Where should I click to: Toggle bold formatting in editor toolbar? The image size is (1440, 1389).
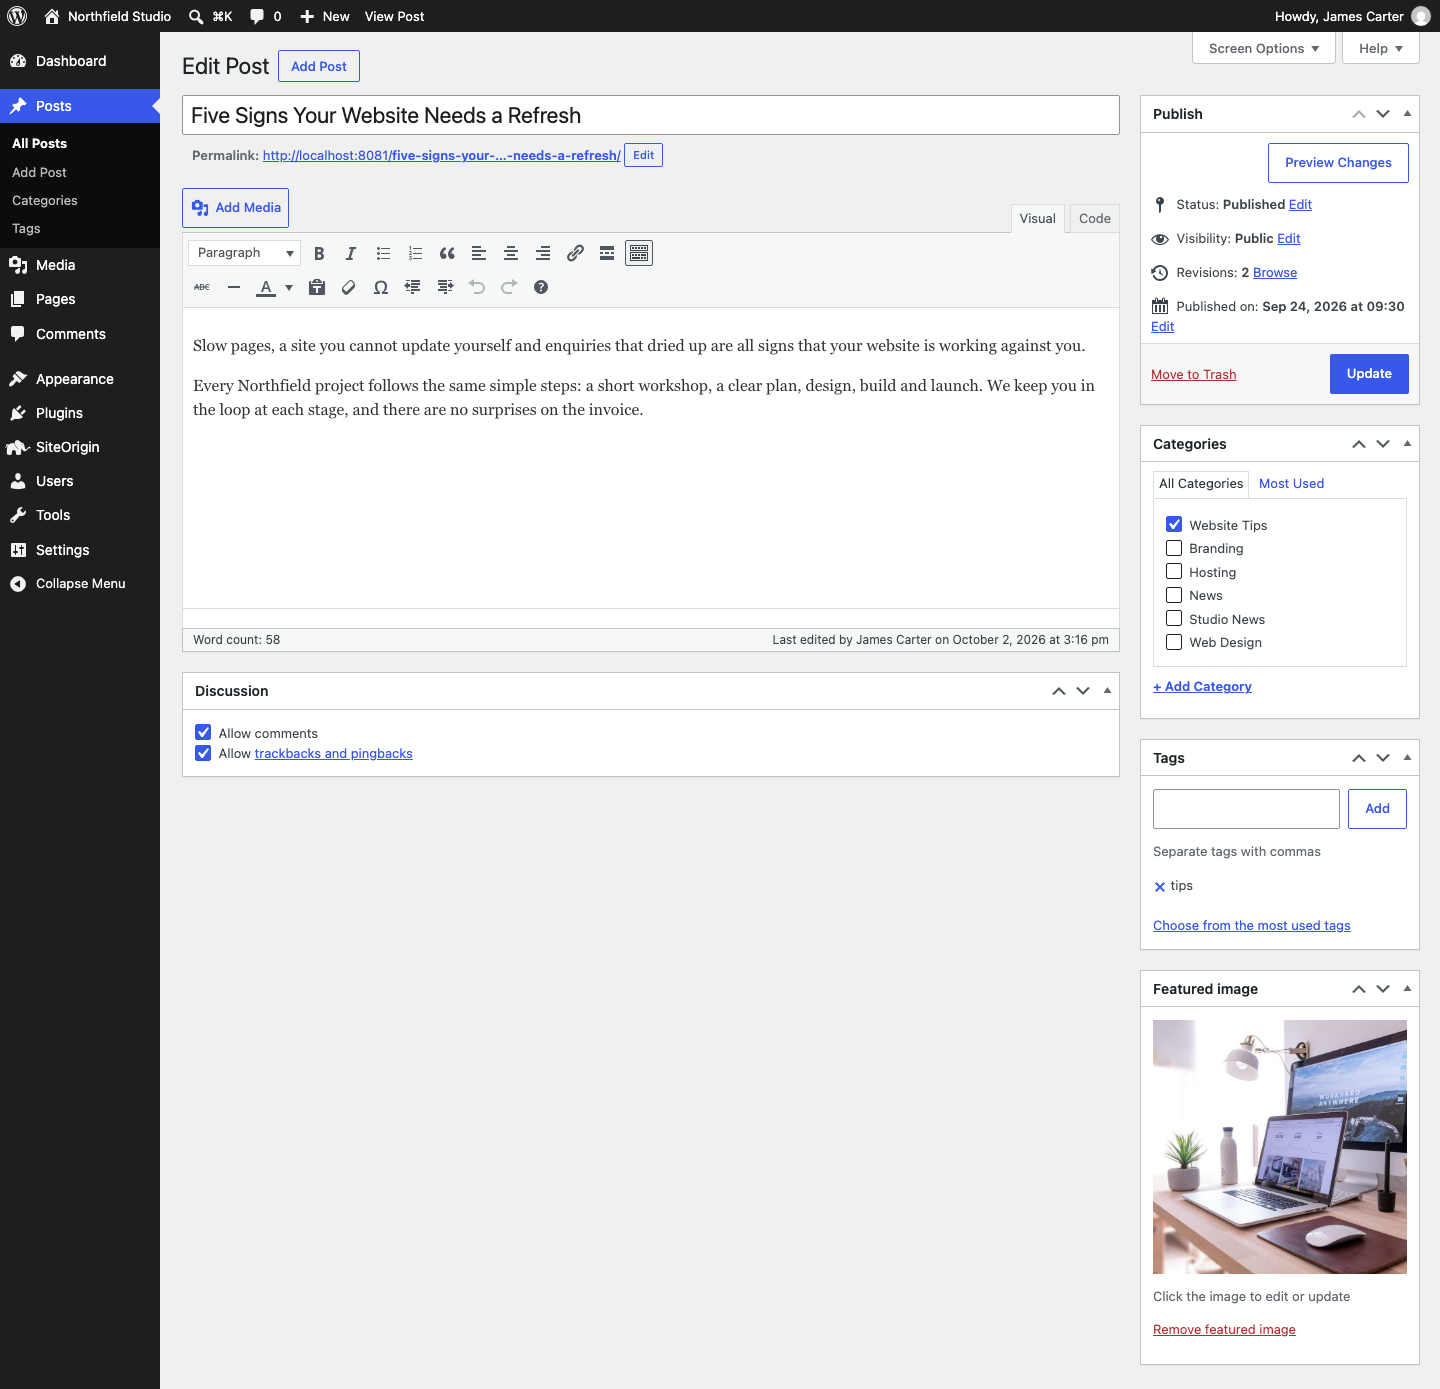click(319, 253)
